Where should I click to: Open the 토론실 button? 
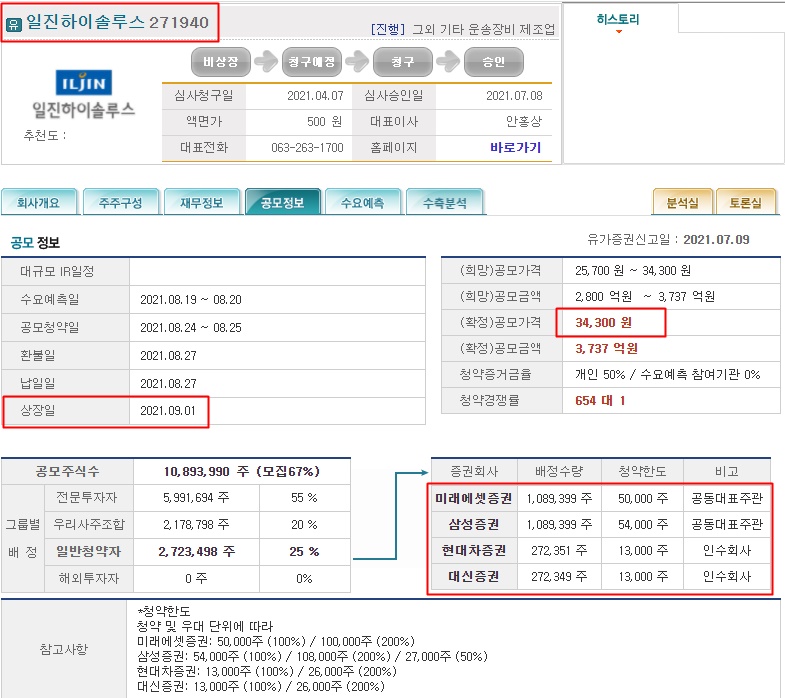[745, 202]
